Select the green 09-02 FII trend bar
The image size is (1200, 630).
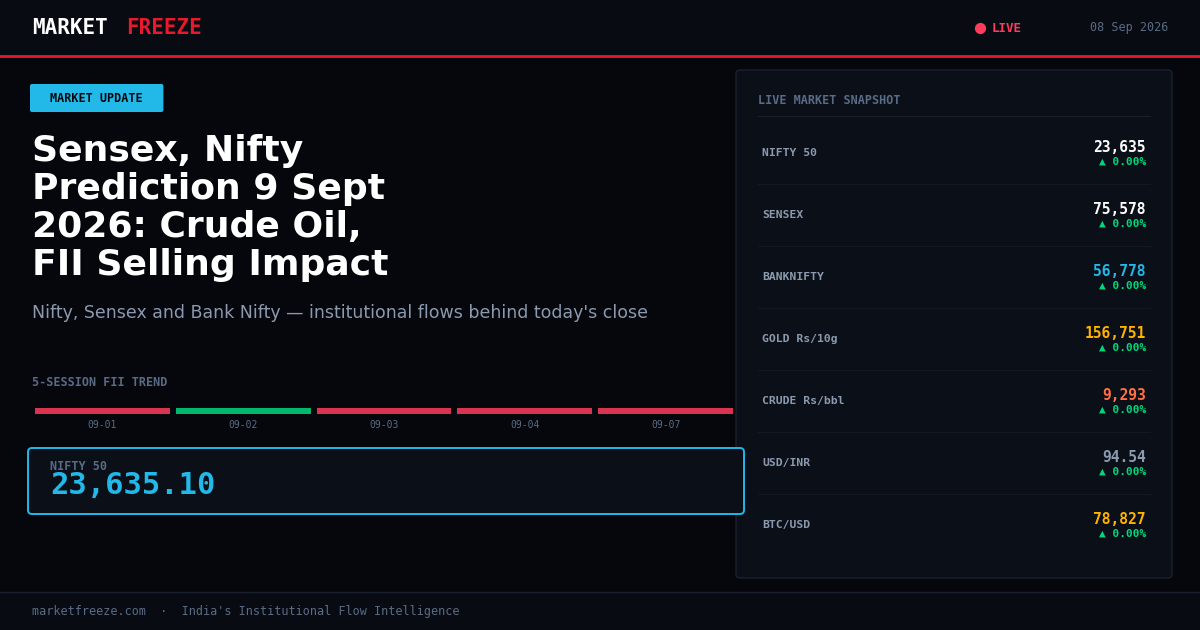[x=243, y=411]
